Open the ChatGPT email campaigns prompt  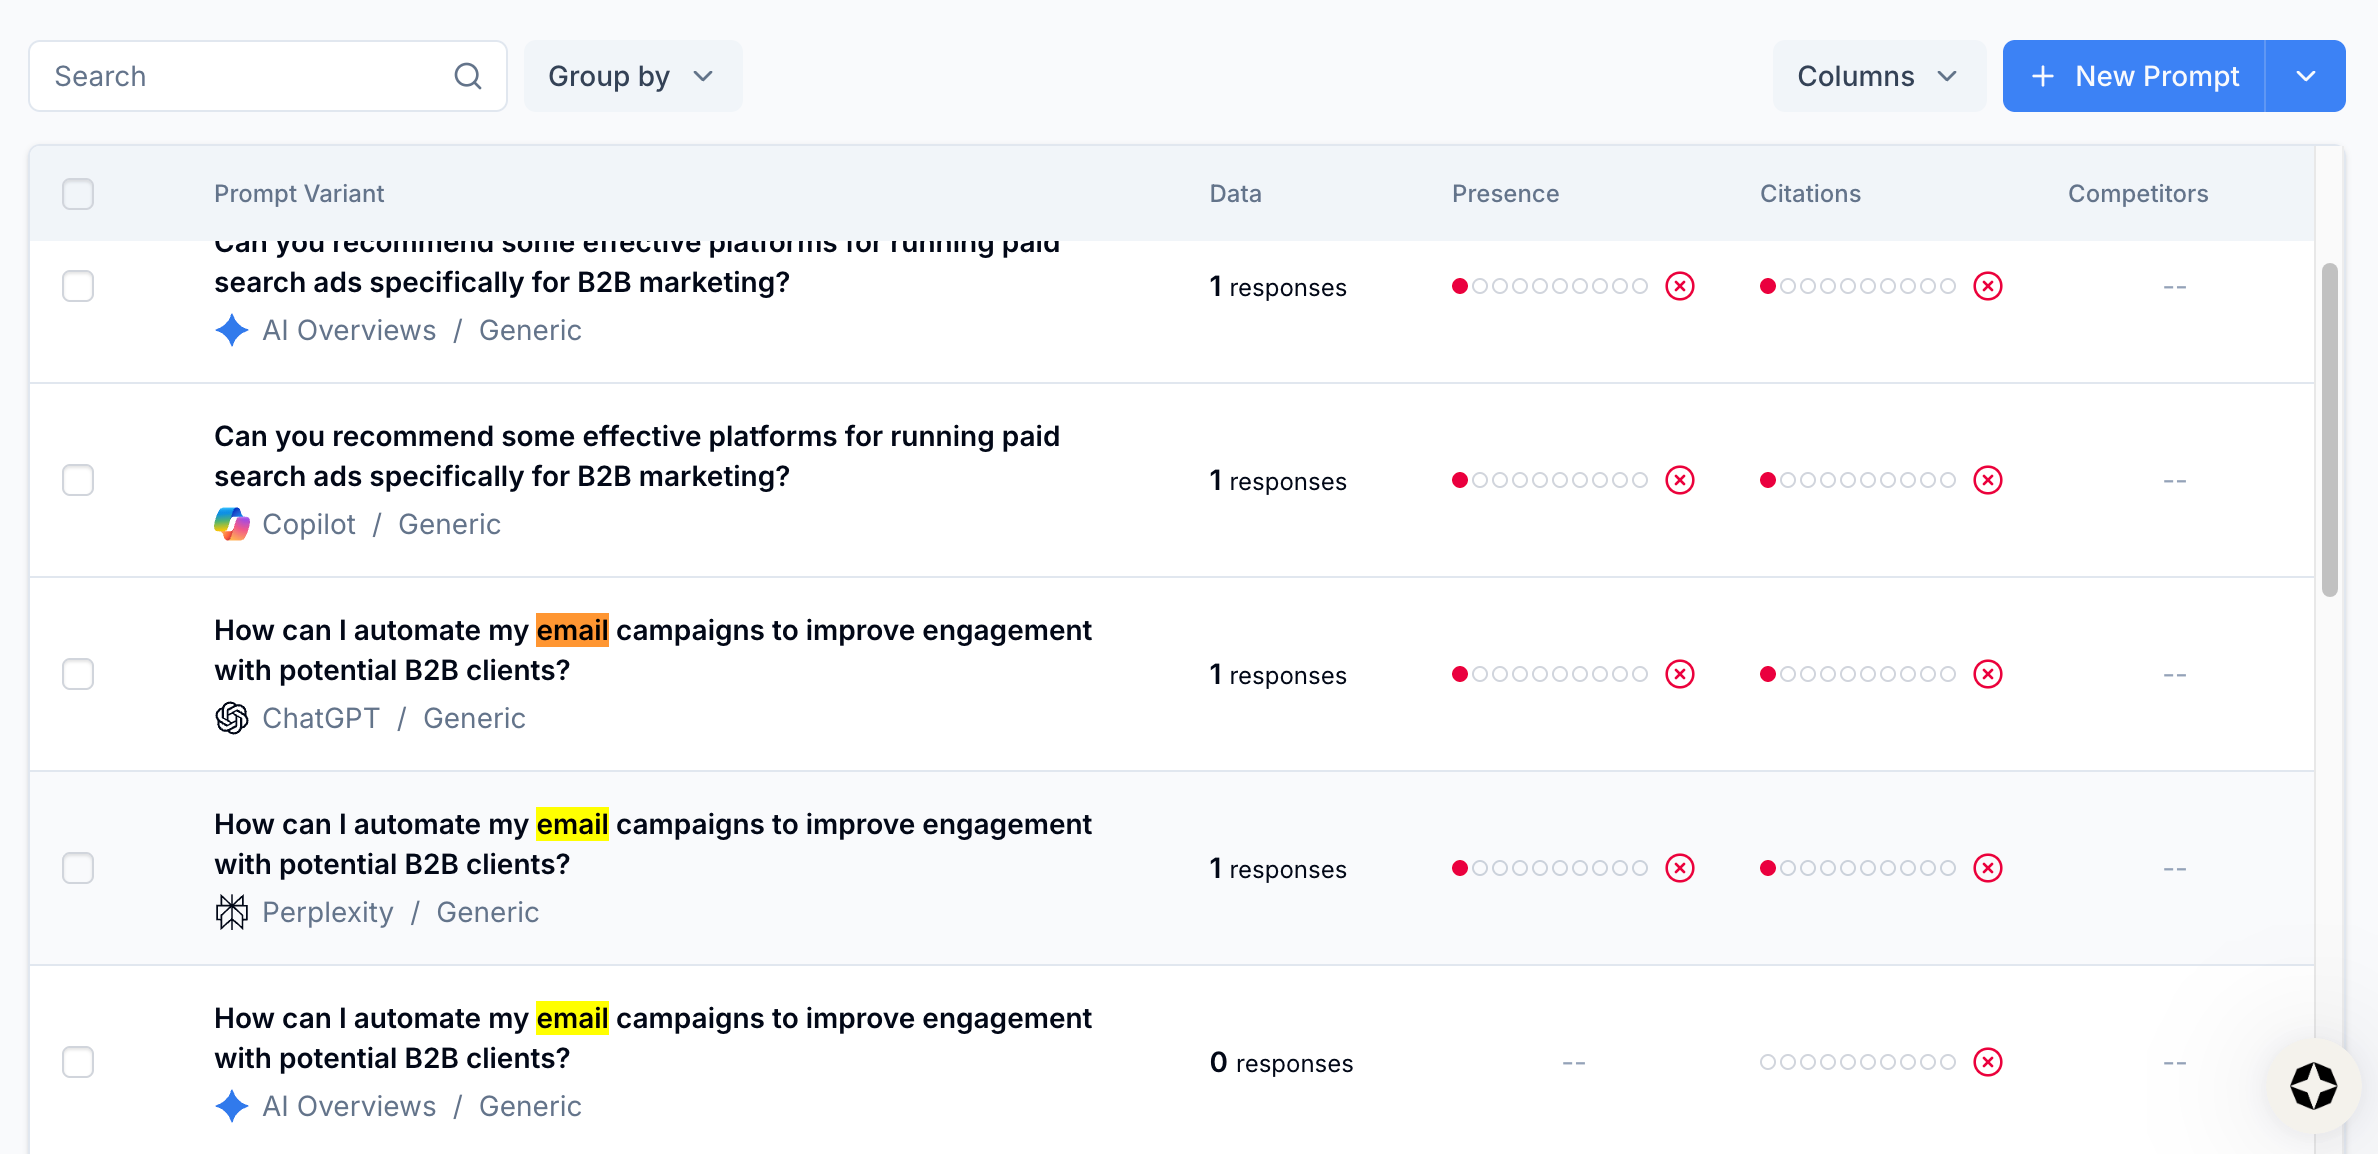click(x=653, y=650)
